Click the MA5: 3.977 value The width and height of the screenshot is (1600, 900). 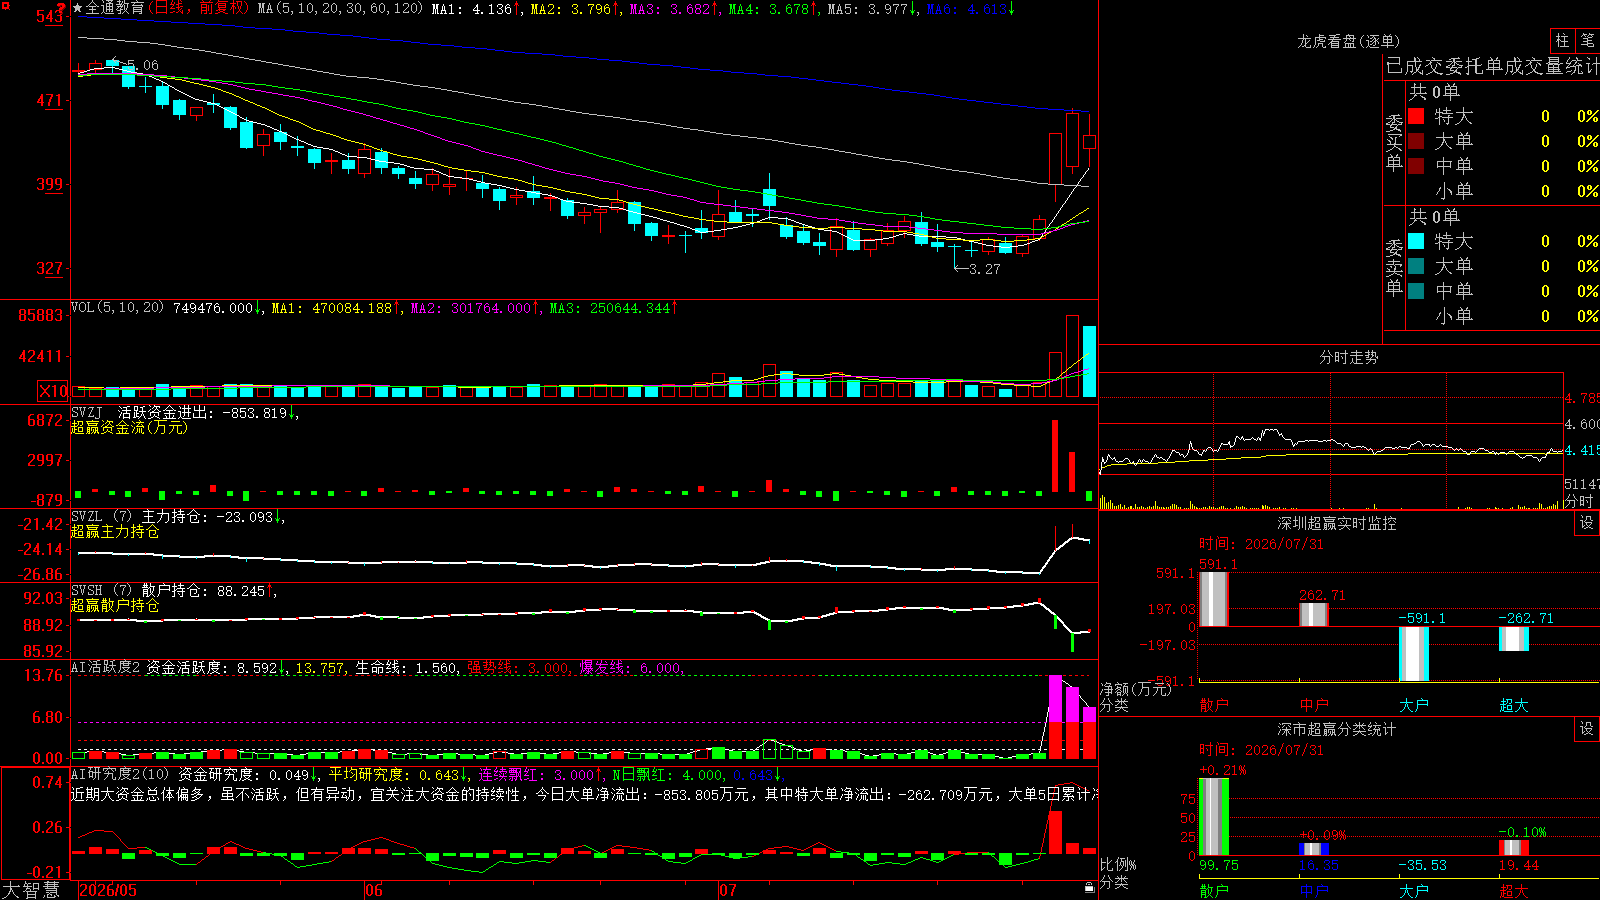(x=871, y=8)
